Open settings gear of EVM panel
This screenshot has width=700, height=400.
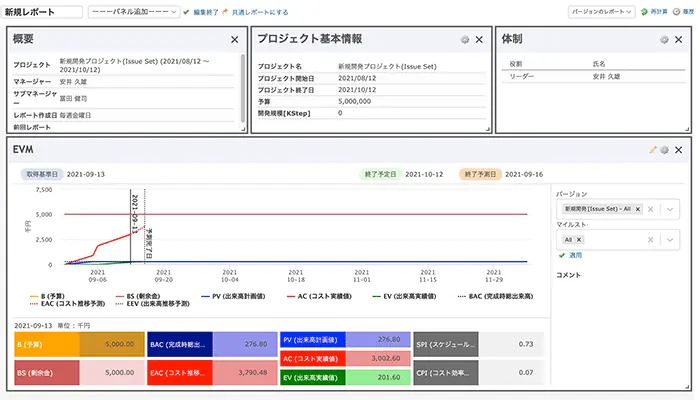point(664,150)
